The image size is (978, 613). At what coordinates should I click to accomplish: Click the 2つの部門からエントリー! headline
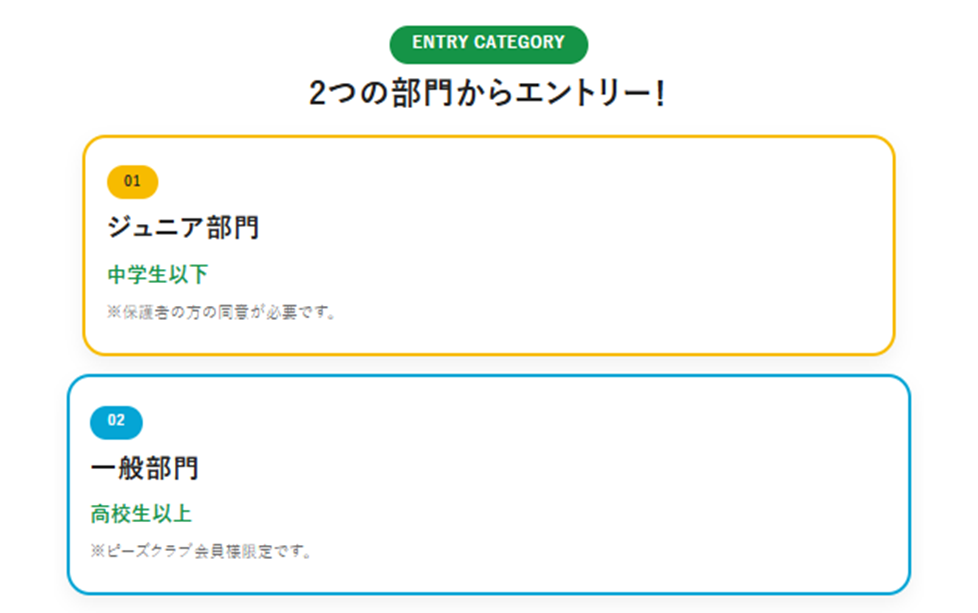click(x=488, y=94)
